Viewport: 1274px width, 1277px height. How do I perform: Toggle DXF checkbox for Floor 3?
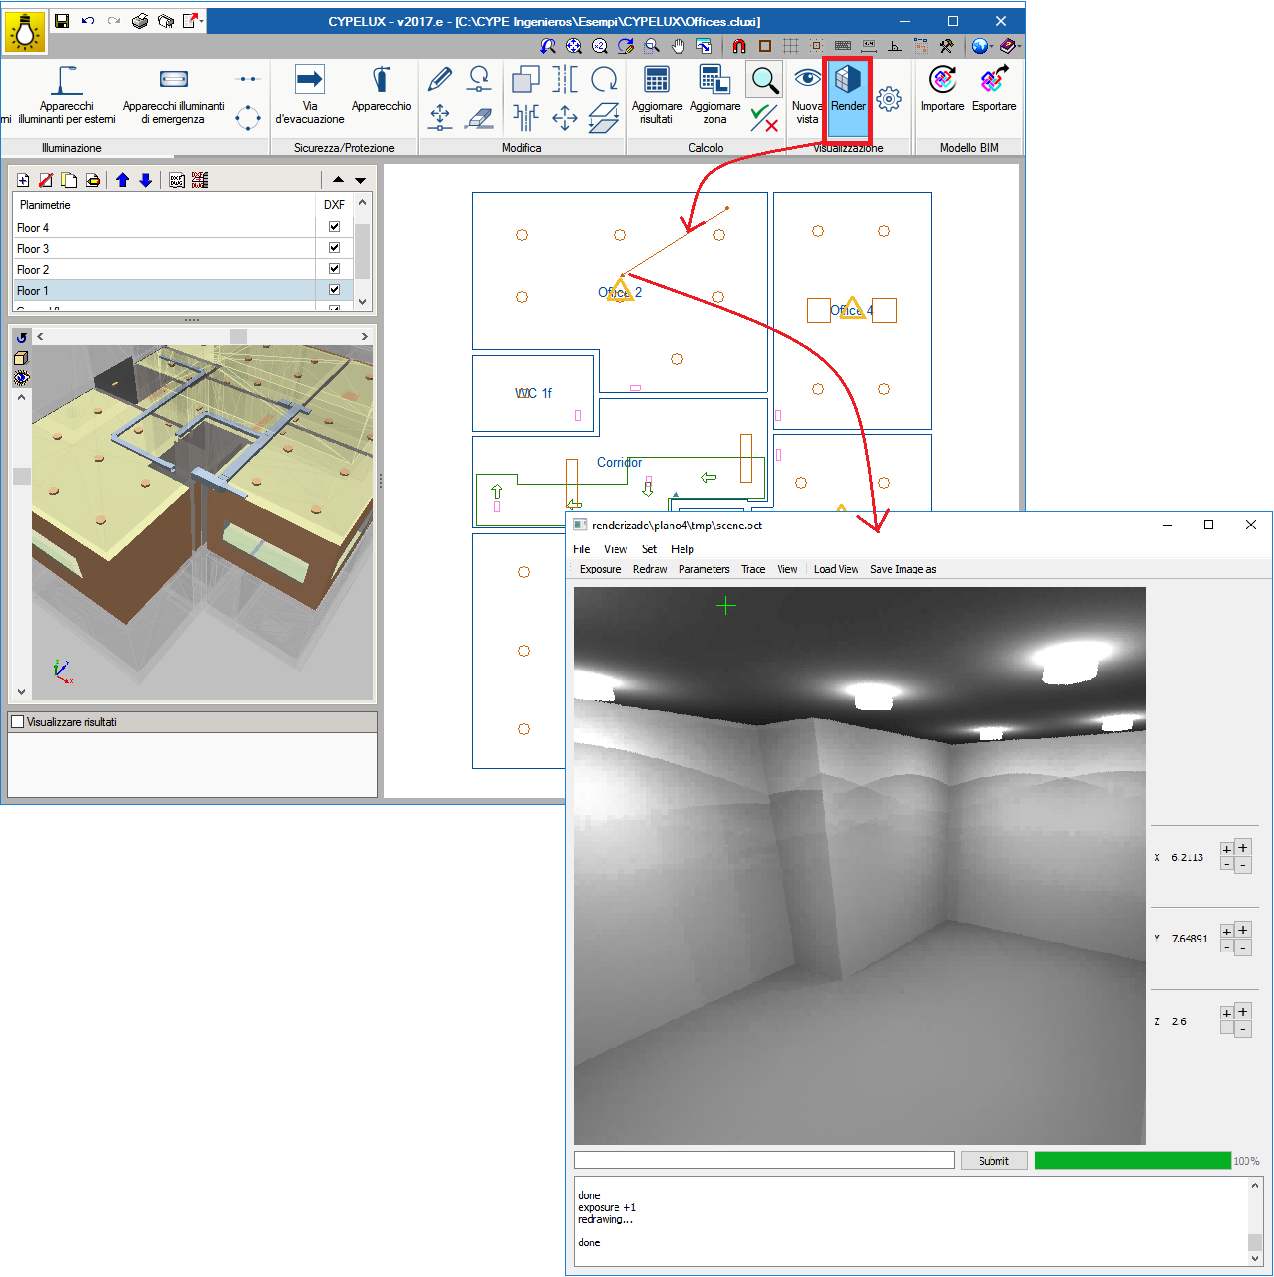click(x=334, y=248)
